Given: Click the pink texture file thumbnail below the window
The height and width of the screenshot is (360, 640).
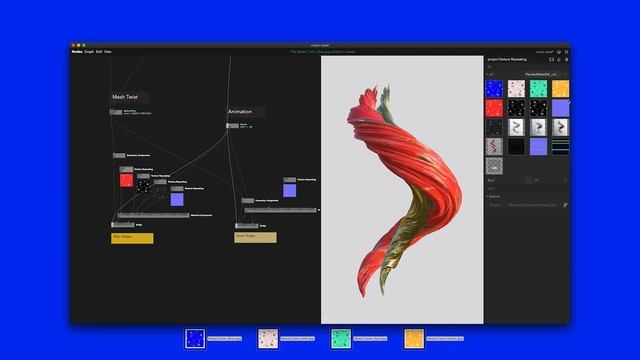Looking at the screenshot, I should pyautogui.click(x=268, y=339).
